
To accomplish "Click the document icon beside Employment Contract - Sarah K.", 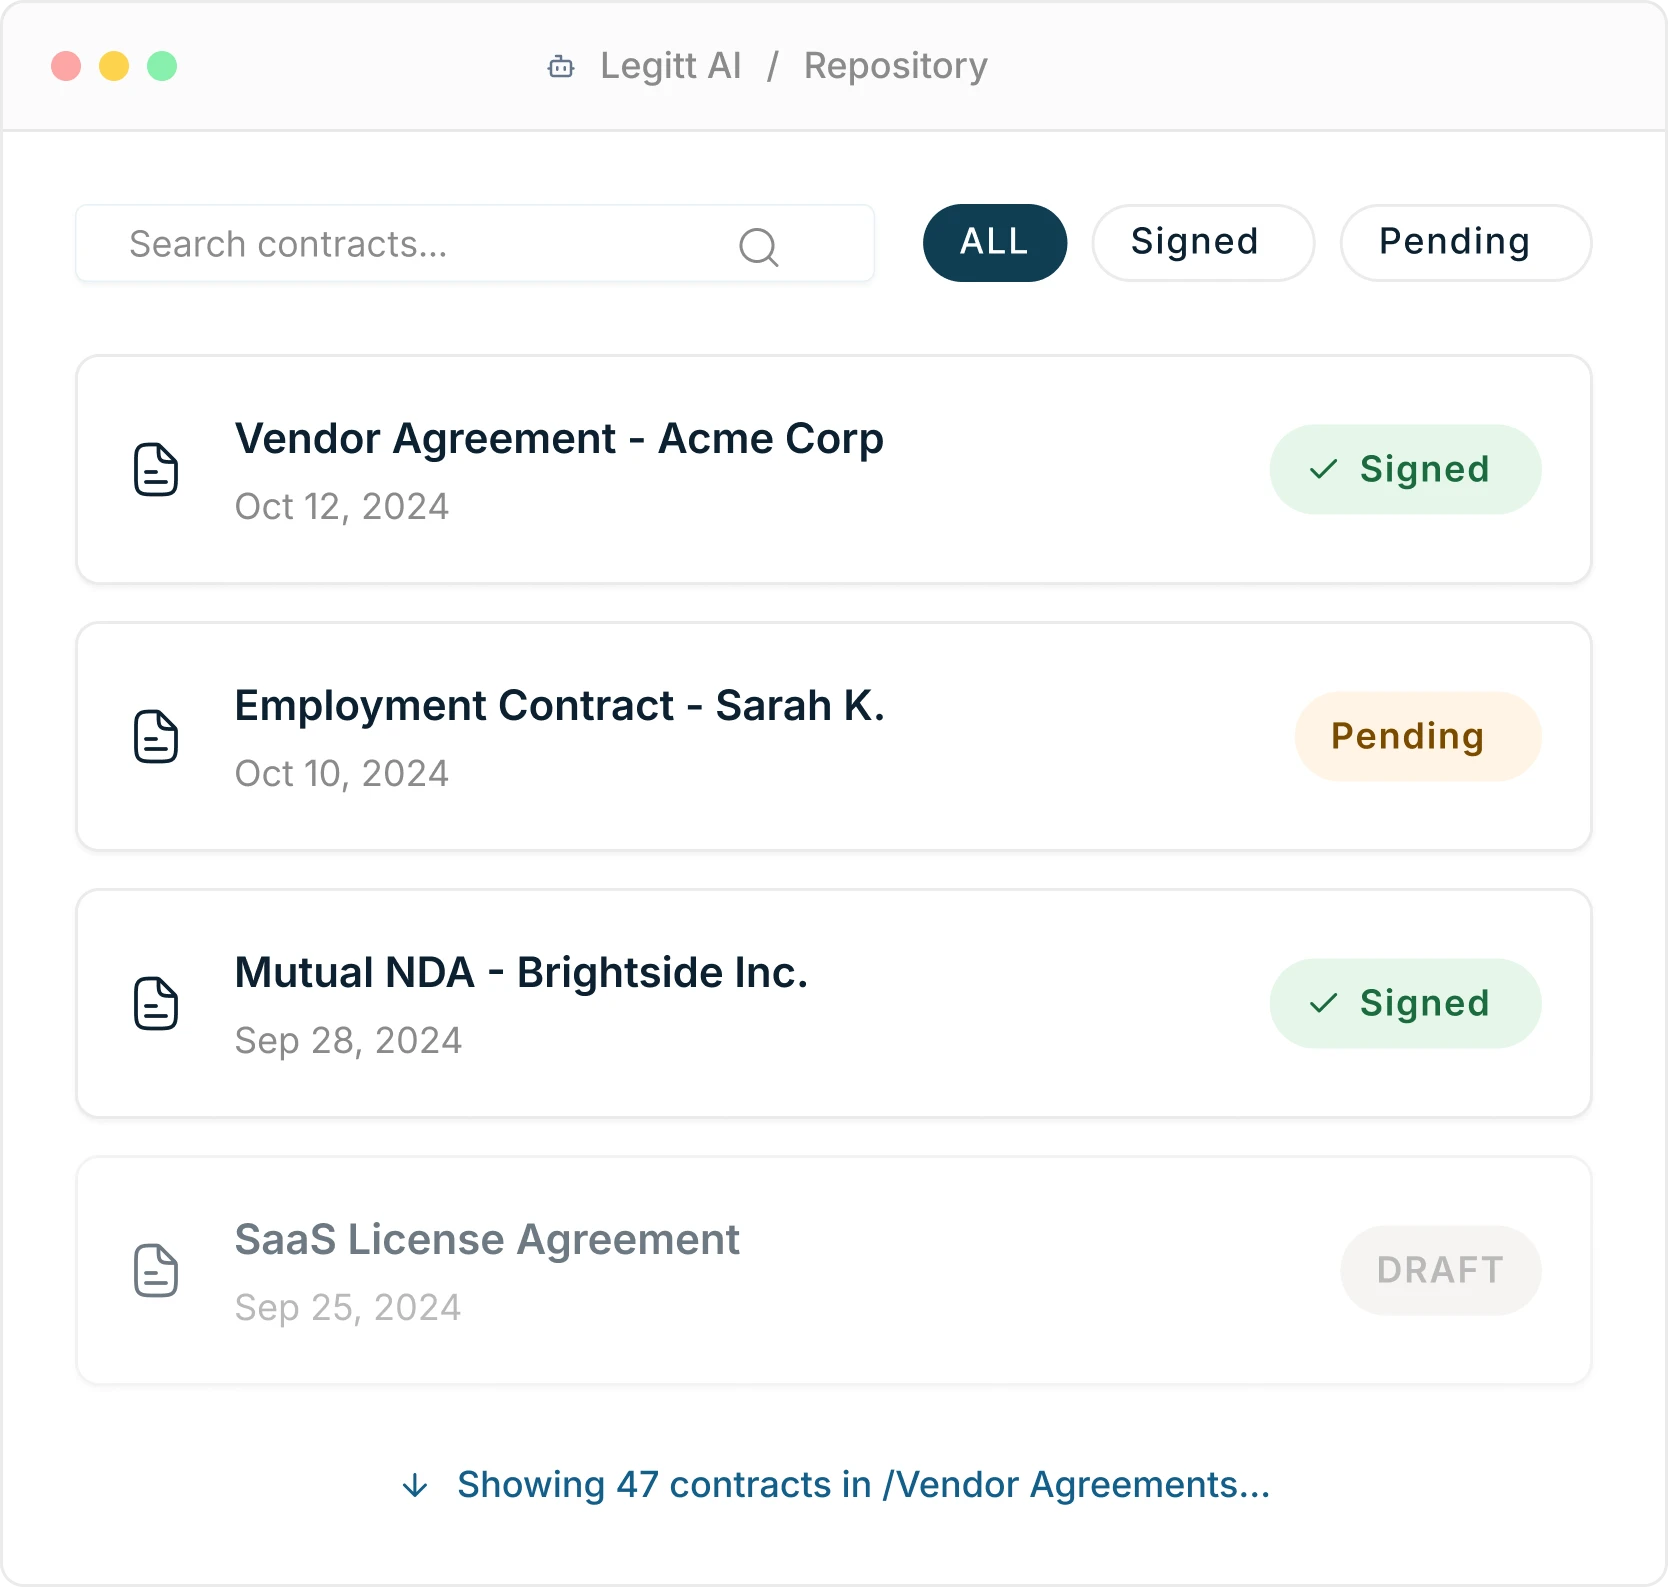I will click(156, 736).
